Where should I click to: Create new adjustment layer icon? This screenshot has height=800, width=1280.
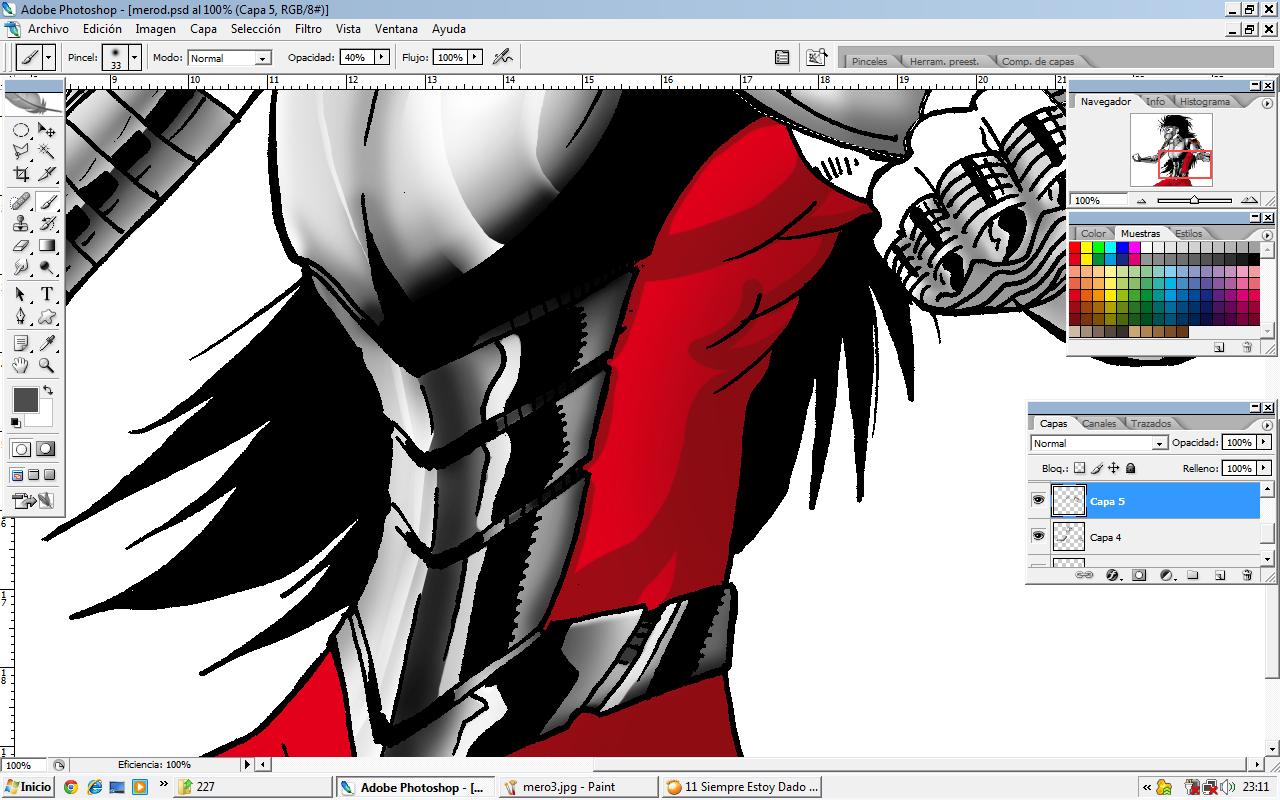coord(1166,575)
